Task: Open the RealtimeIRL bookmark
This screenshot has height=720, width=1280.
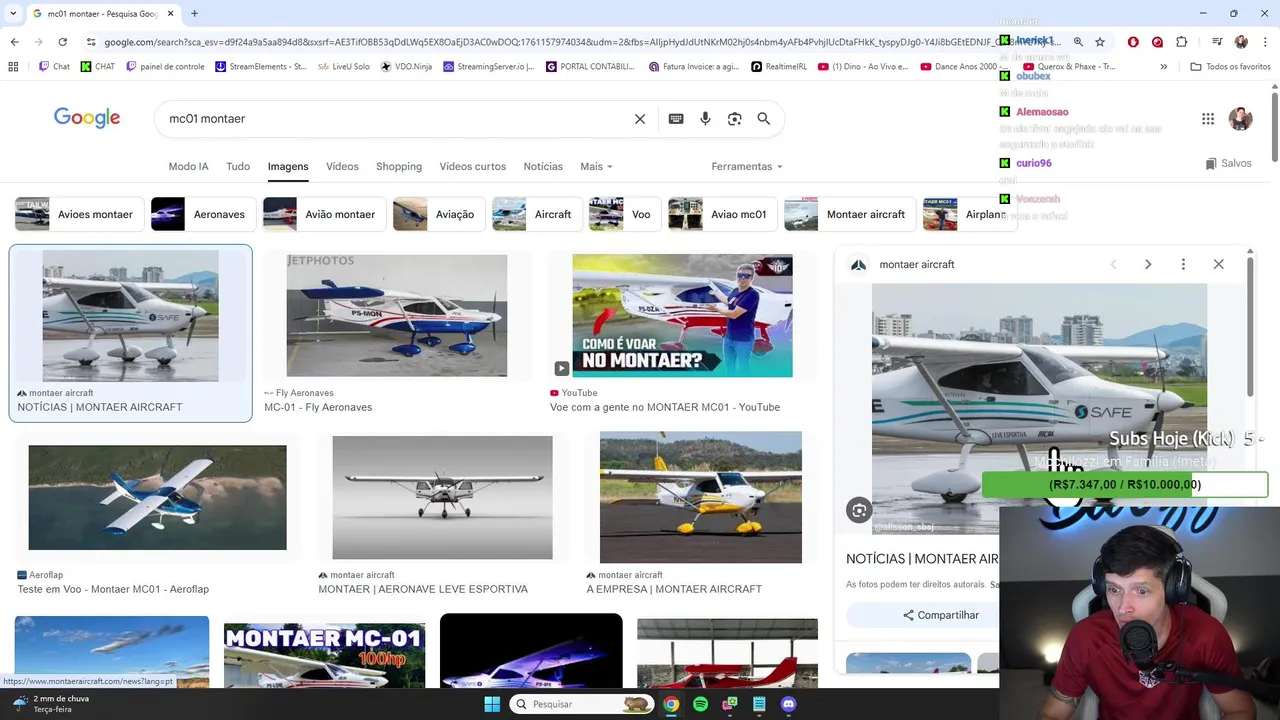Action: click(778, 67)
